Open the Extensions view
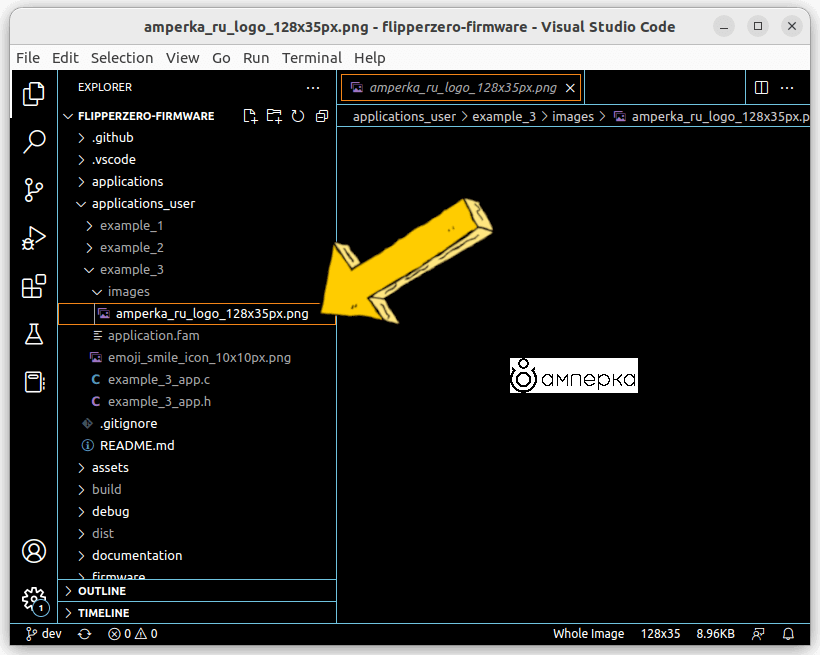This screenshot has width=820, height=655. (34, 287)
